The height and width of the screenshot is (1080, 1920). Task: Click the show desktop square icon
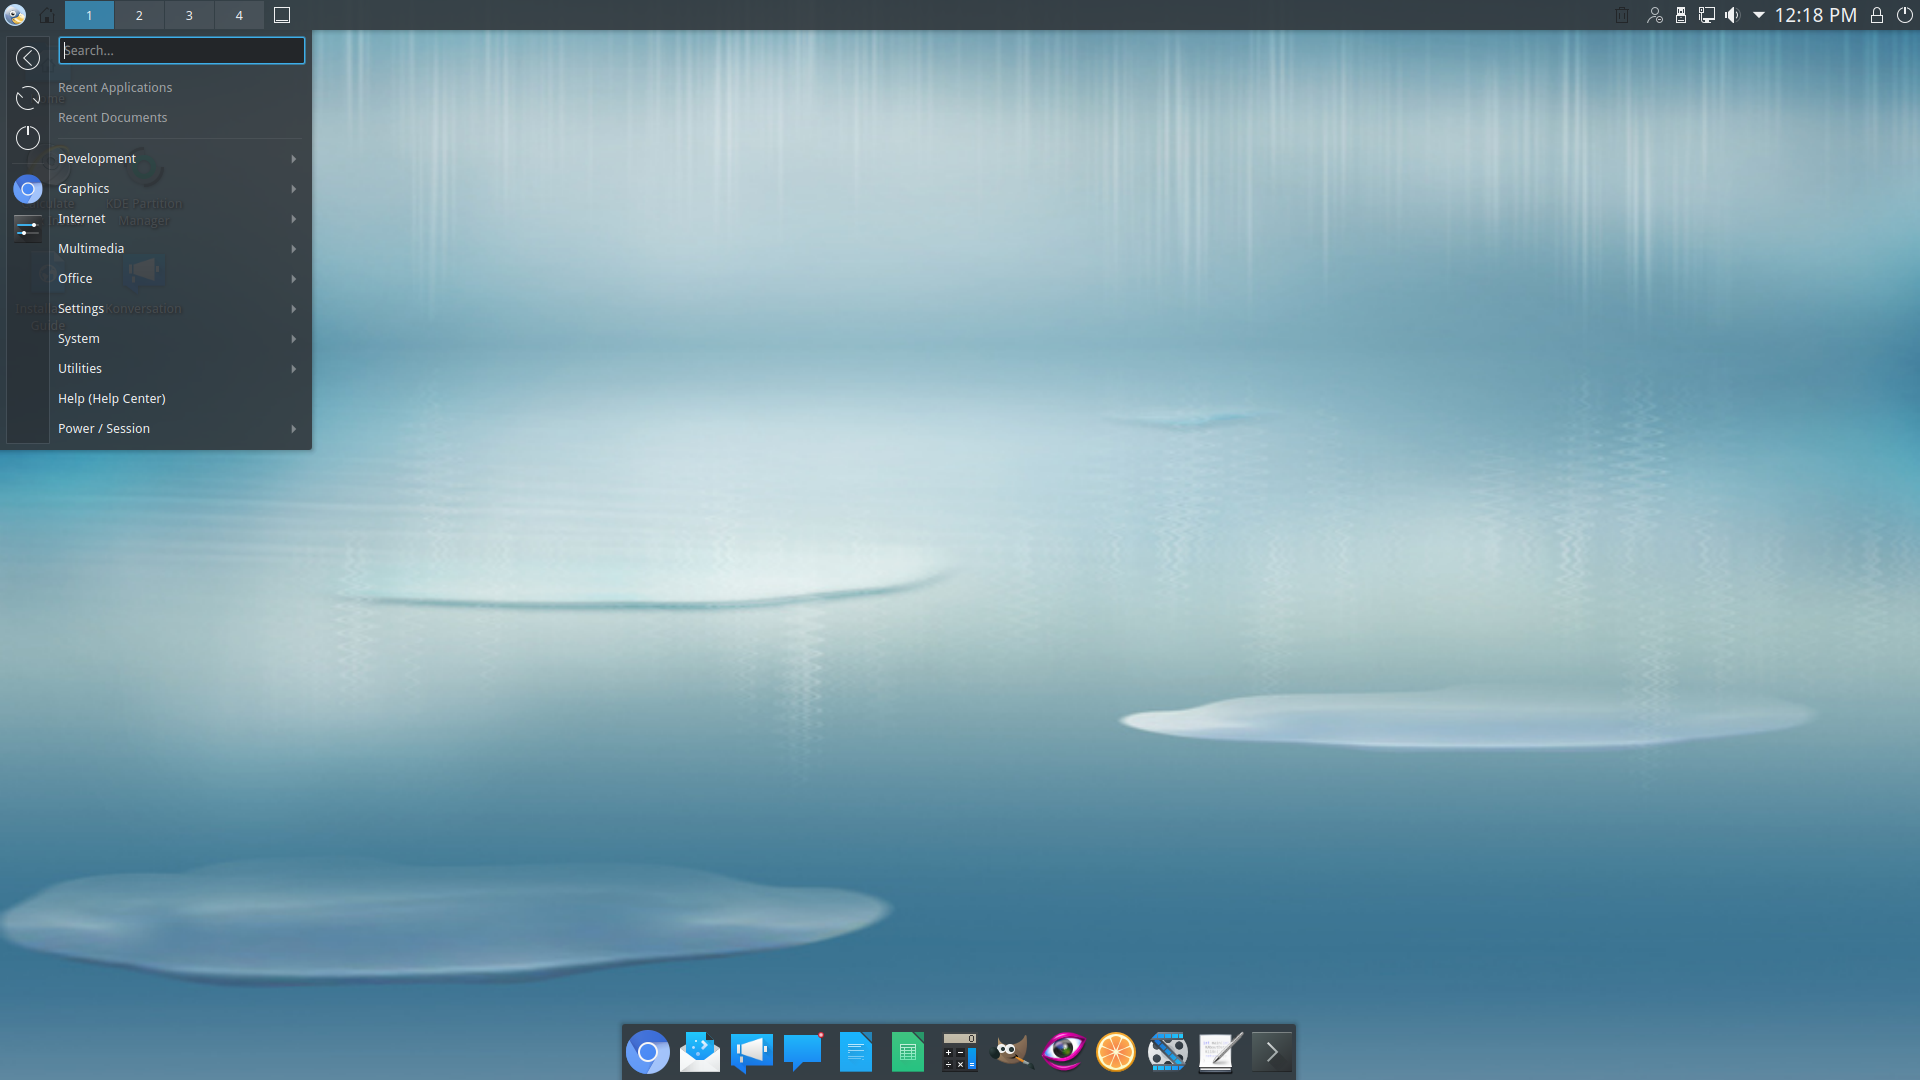point(282,15)
